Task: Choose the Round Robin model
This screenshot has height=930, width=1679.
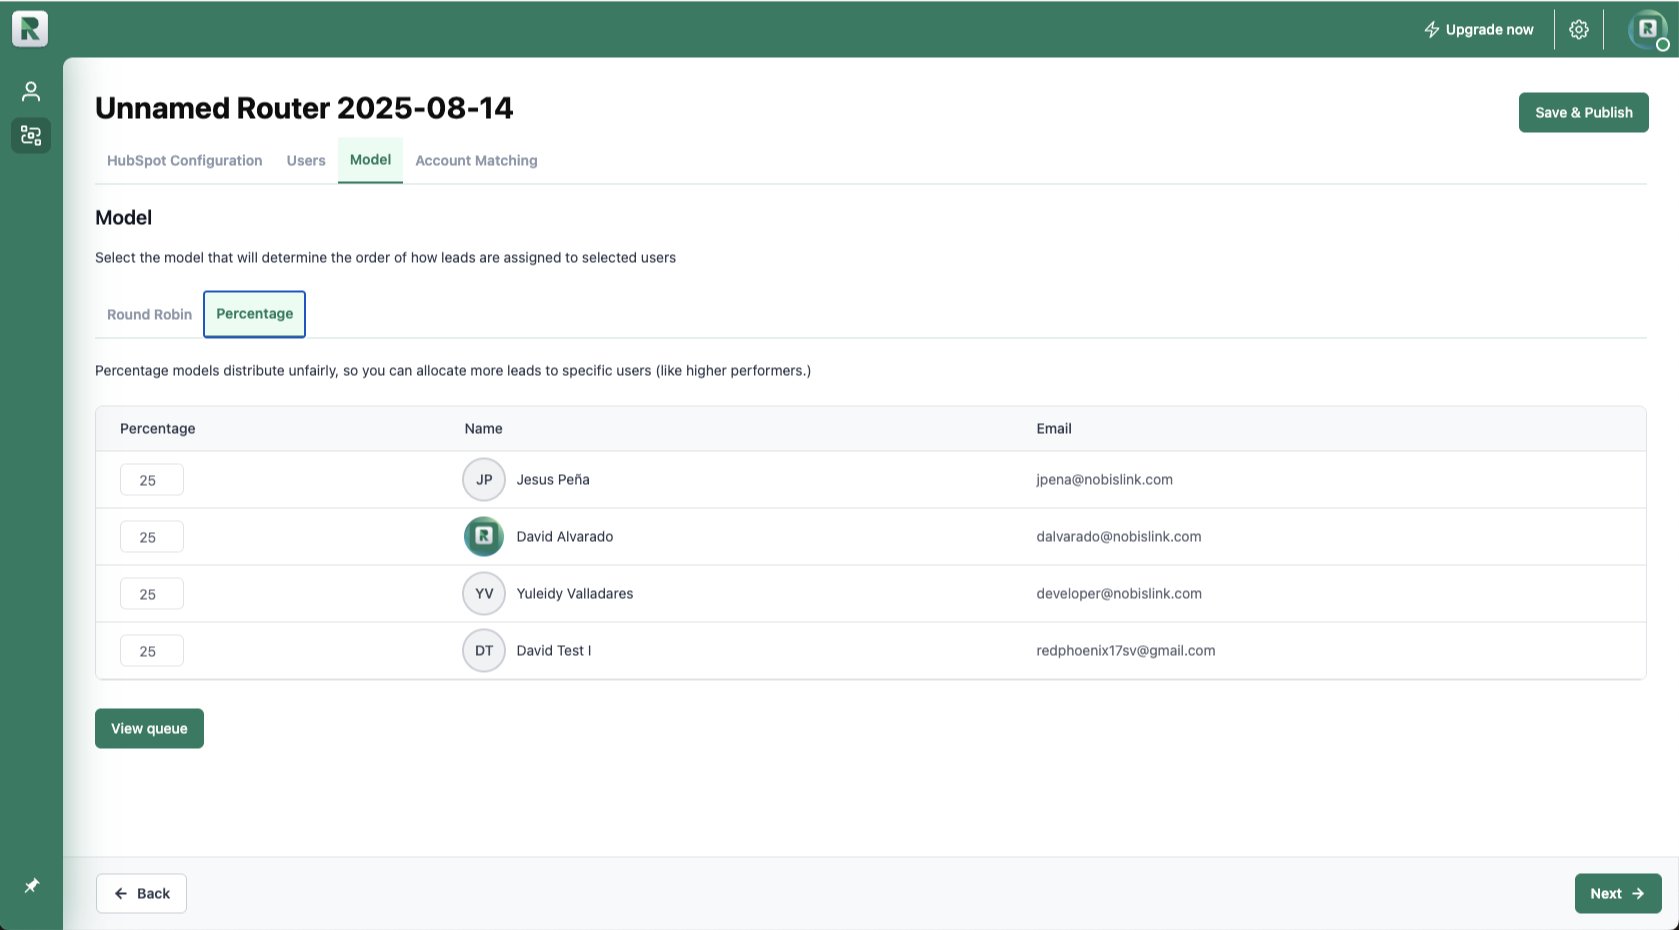Action: [149, 315]
